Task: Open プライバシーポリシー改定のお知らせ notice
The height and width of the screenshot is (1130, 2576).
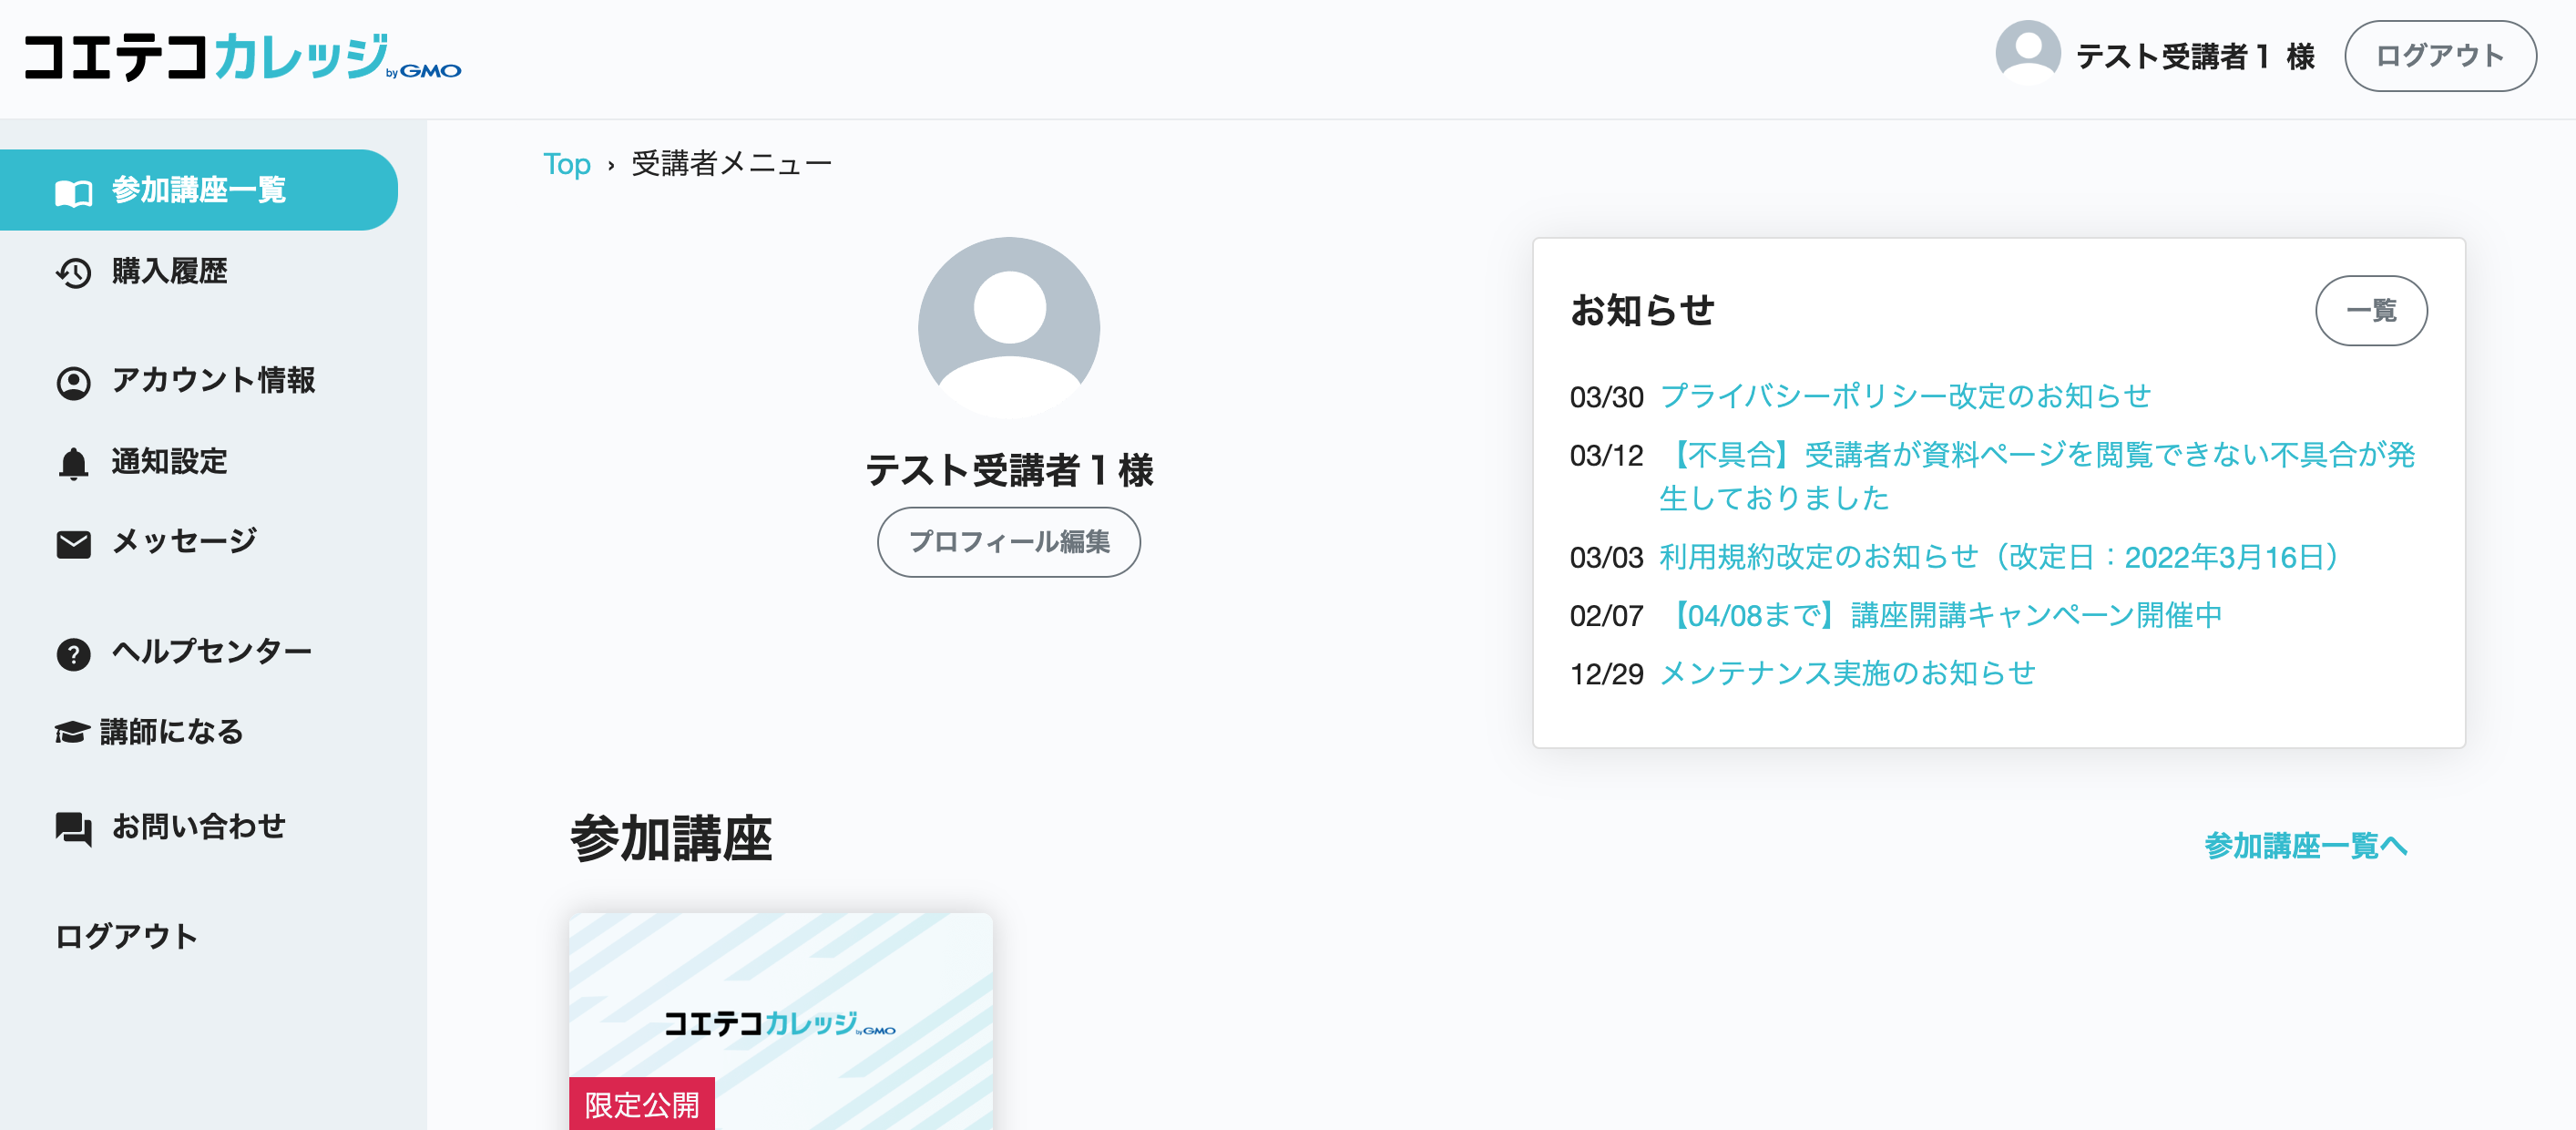Action: (1904, 396)
